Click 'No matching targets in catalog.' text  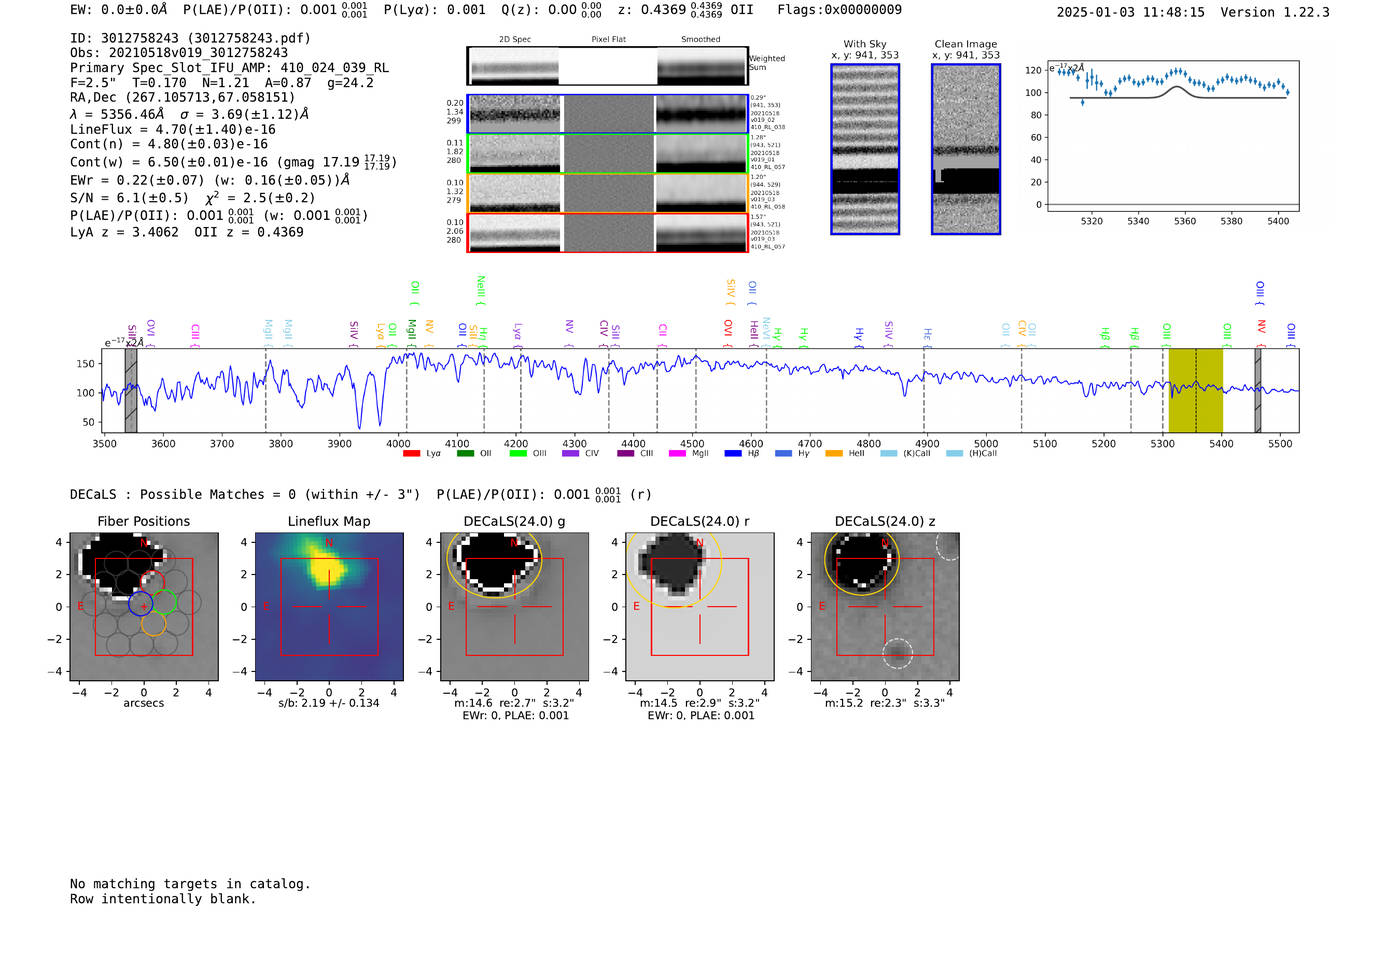(x=190, y=884)
